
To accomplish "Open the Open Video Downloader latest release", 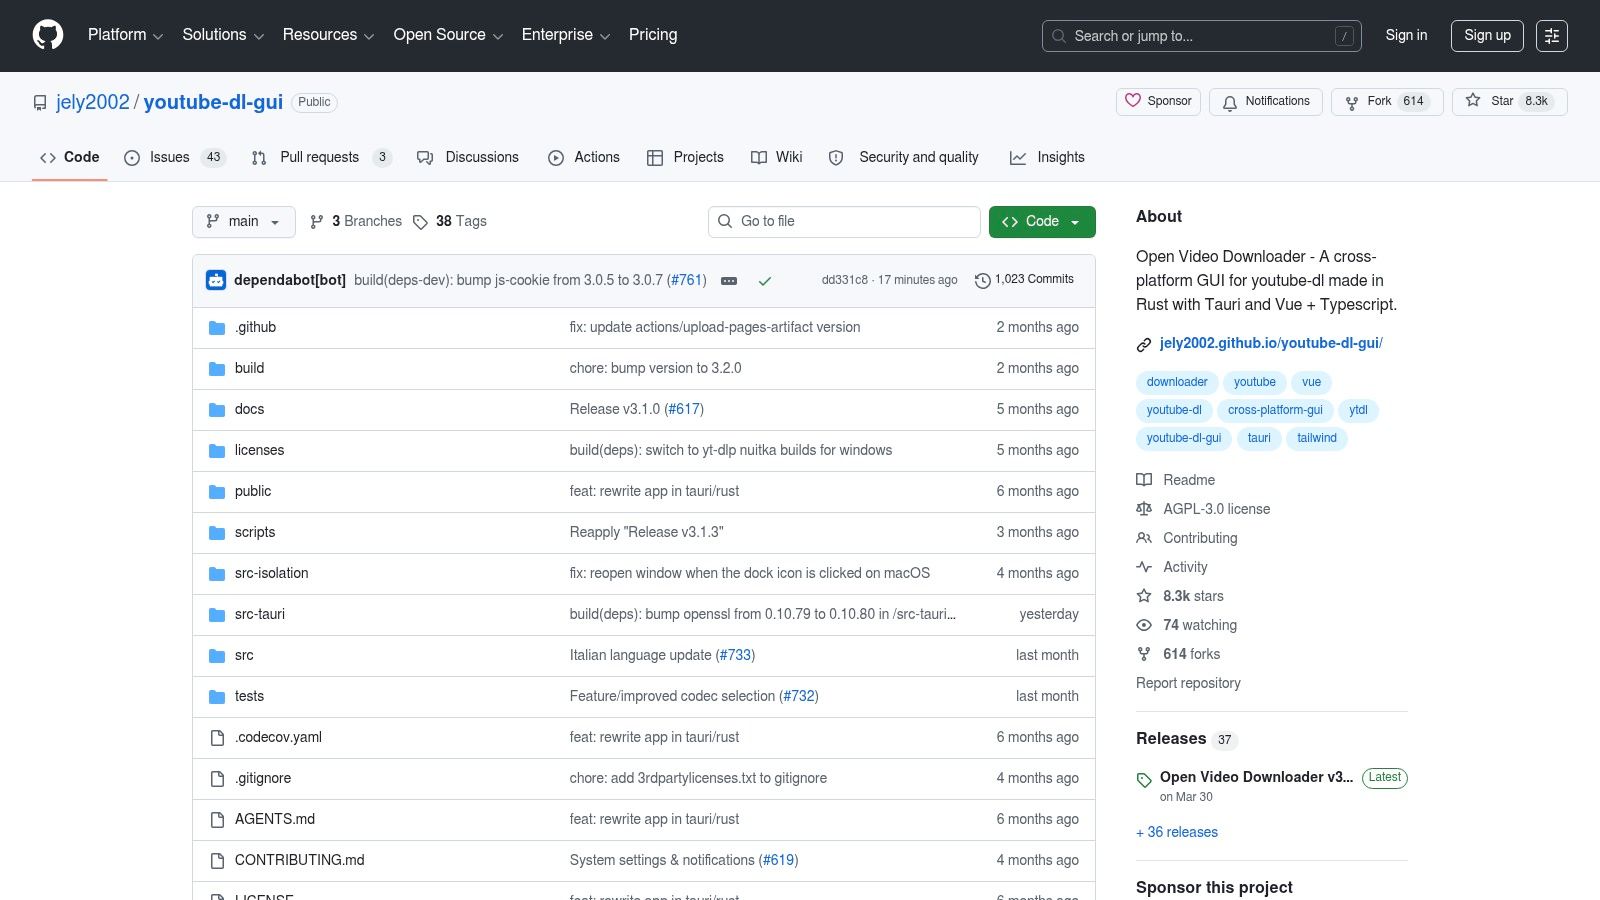I will point(1256,777).
